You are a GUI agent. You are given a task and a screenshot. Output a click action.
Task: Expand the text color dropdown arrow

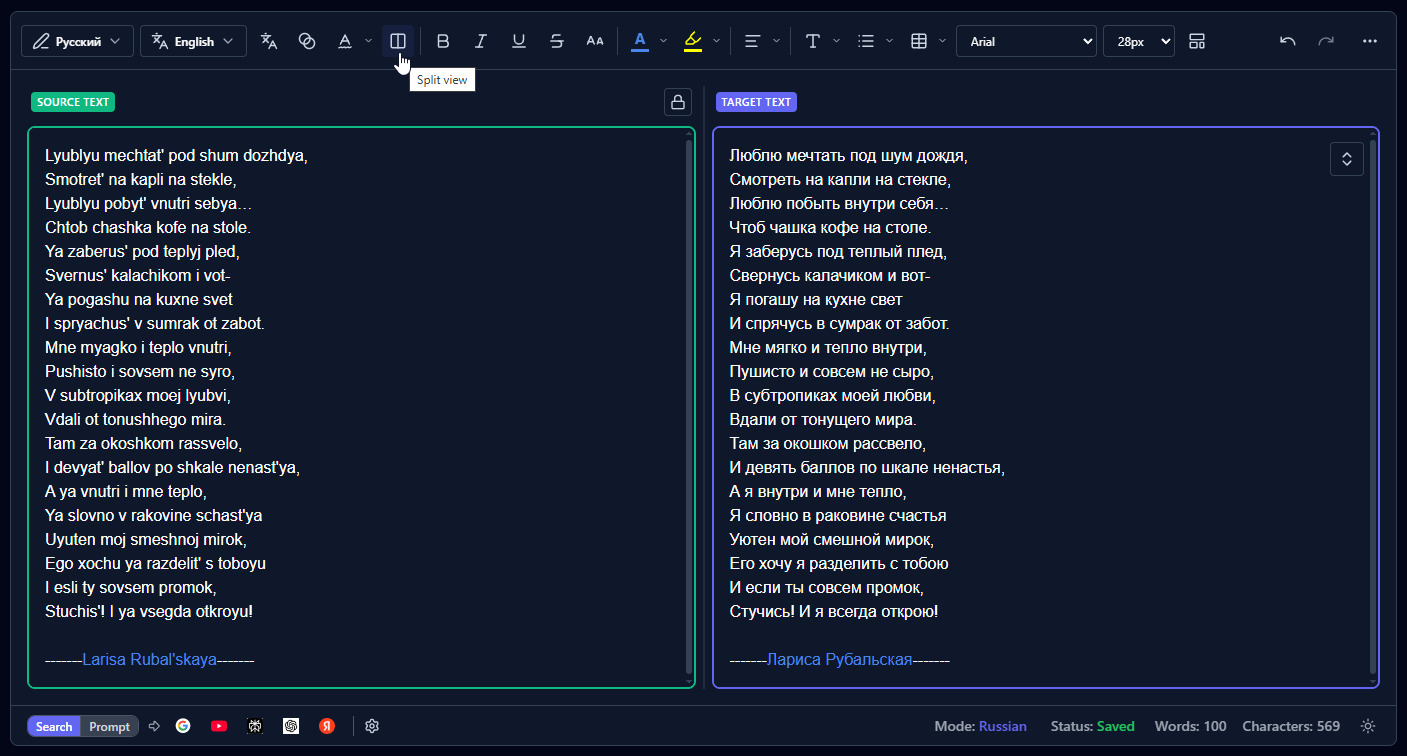[x=663, y=41]
